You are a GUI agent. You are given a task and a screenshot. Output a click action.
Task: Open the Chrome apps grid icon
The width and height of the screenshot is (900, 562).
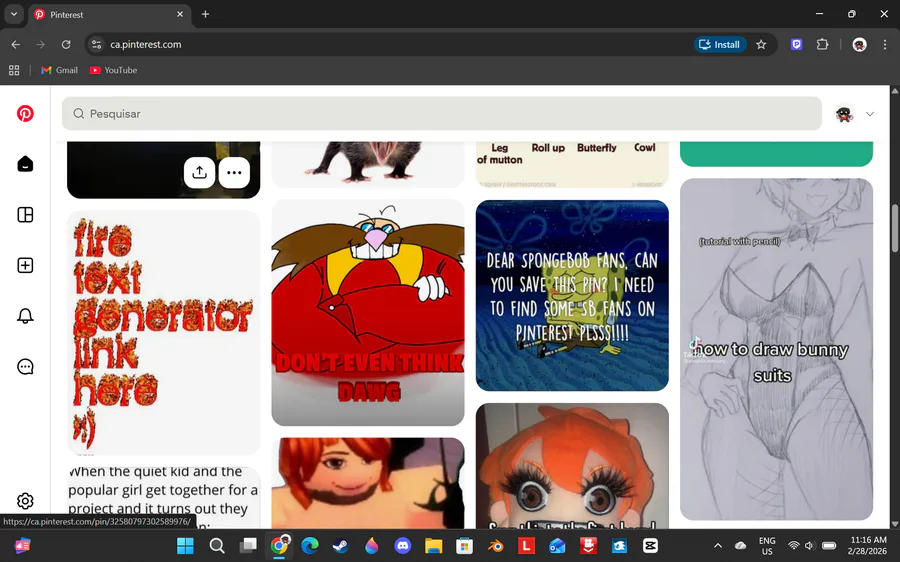pos(14,70)
